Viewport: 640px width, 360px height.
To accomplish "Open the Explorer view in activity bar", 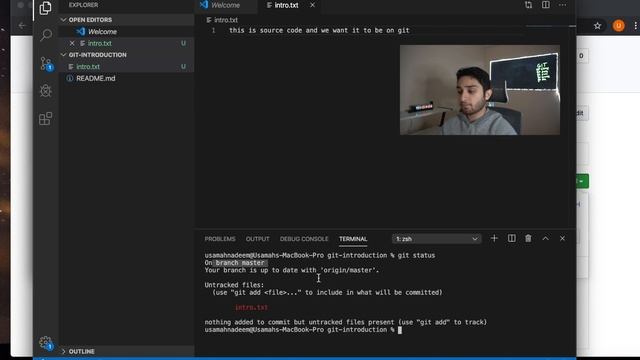I will tap(45, 8).
